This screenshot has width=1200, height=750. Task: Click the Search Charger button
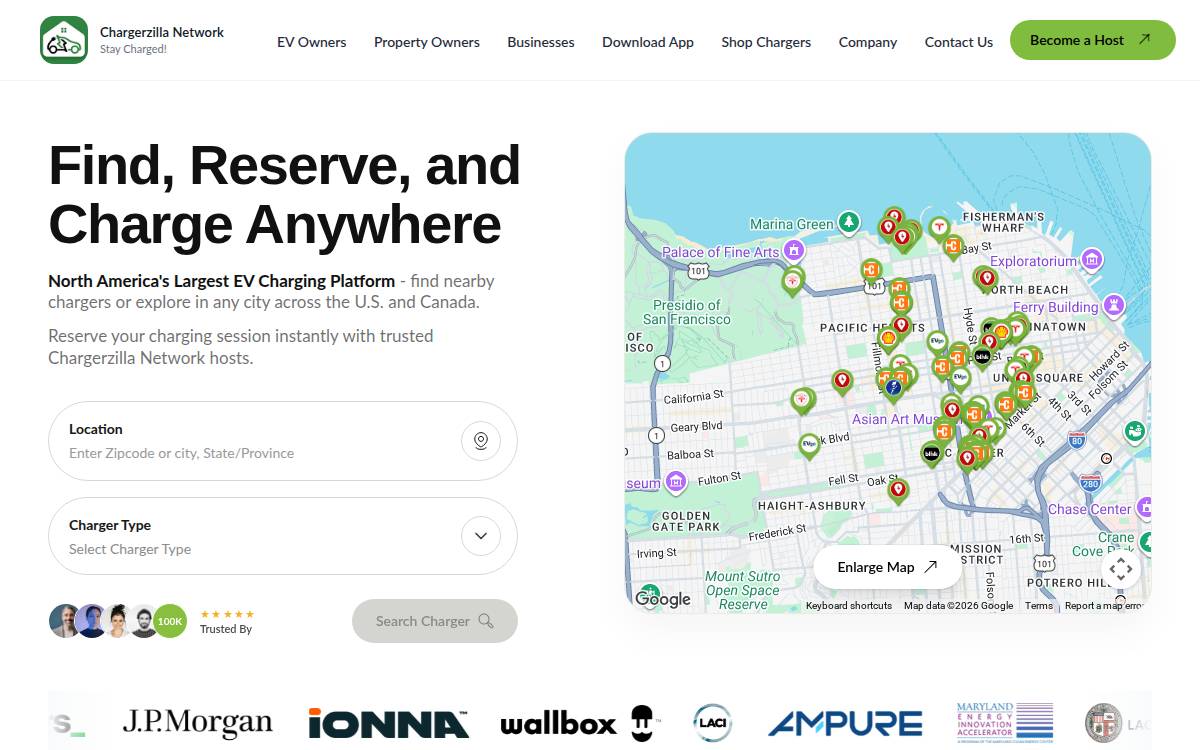[435, 621]
